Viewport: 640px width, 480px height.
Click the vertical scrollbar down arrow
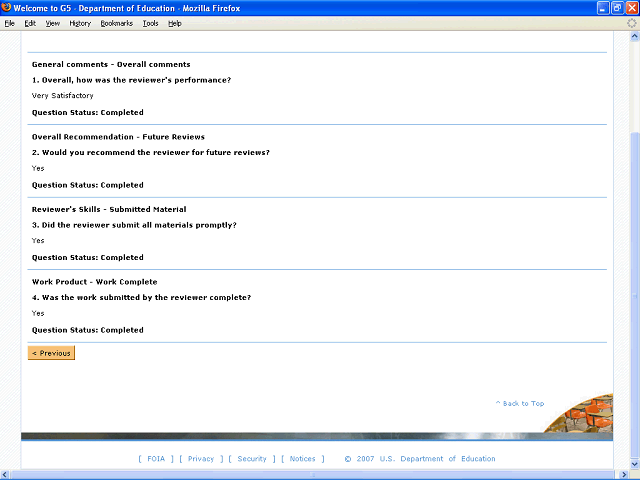point(634,464)
